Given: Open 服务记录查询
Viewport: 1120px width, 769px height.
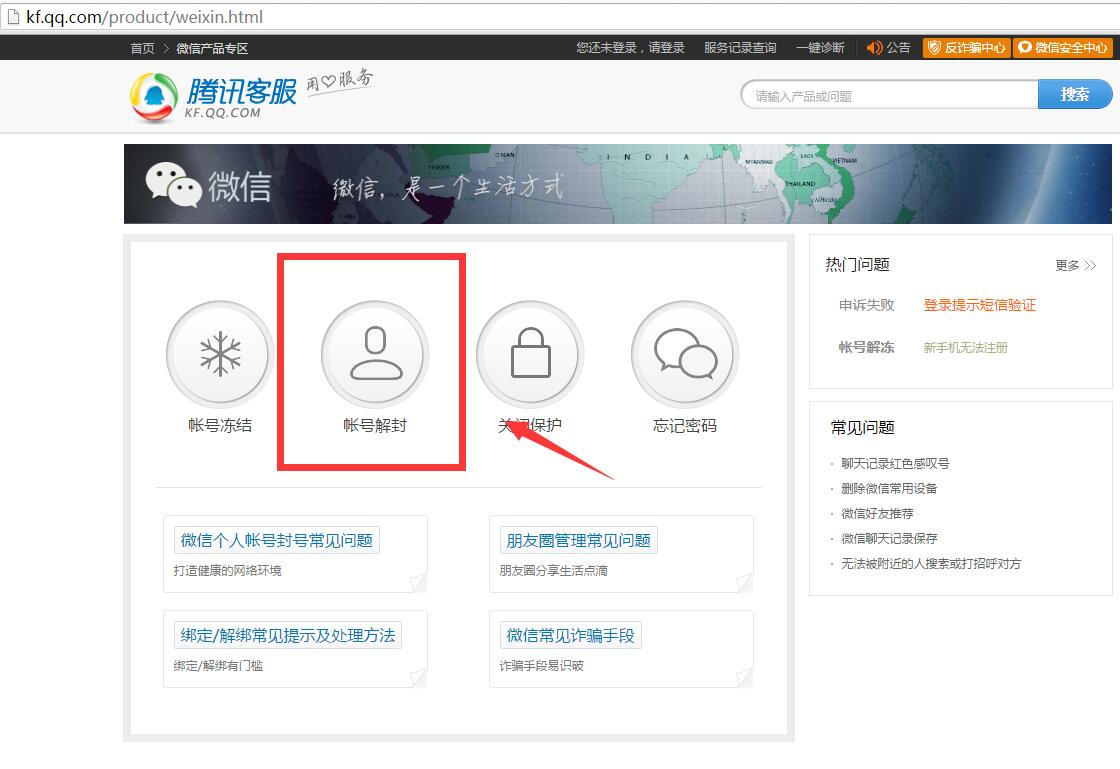Looking at the screenshot, I should pyautogui.click(x=740, y=48).
